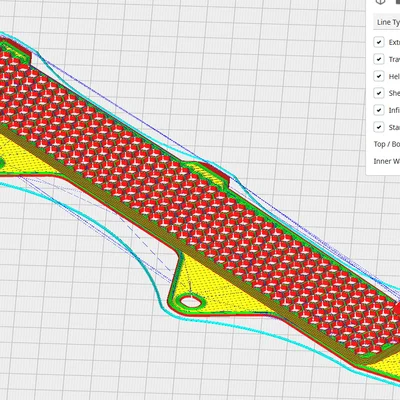Uncheck the Infill checkbox
This screenshot has height=400, width=400.
[x=379, y=110]
